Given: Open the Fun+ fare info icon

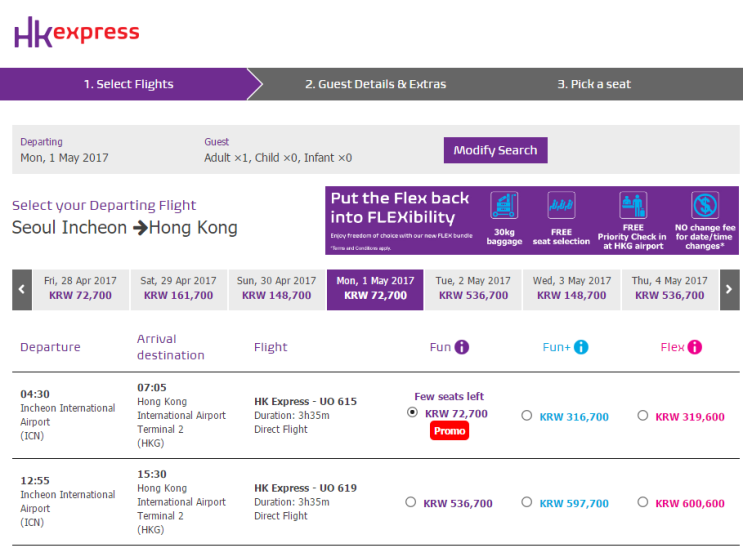Looking at the screenshot, I should pyautogui.click(x=581, y=347).
